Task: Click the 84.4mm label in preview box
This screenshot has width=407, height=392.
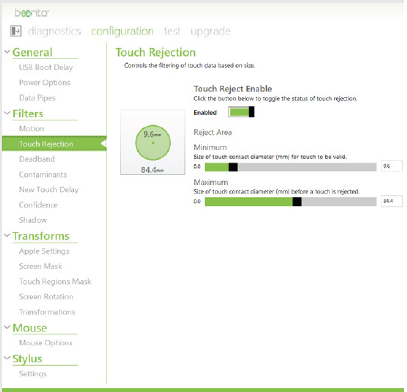Action: [152, 170]
